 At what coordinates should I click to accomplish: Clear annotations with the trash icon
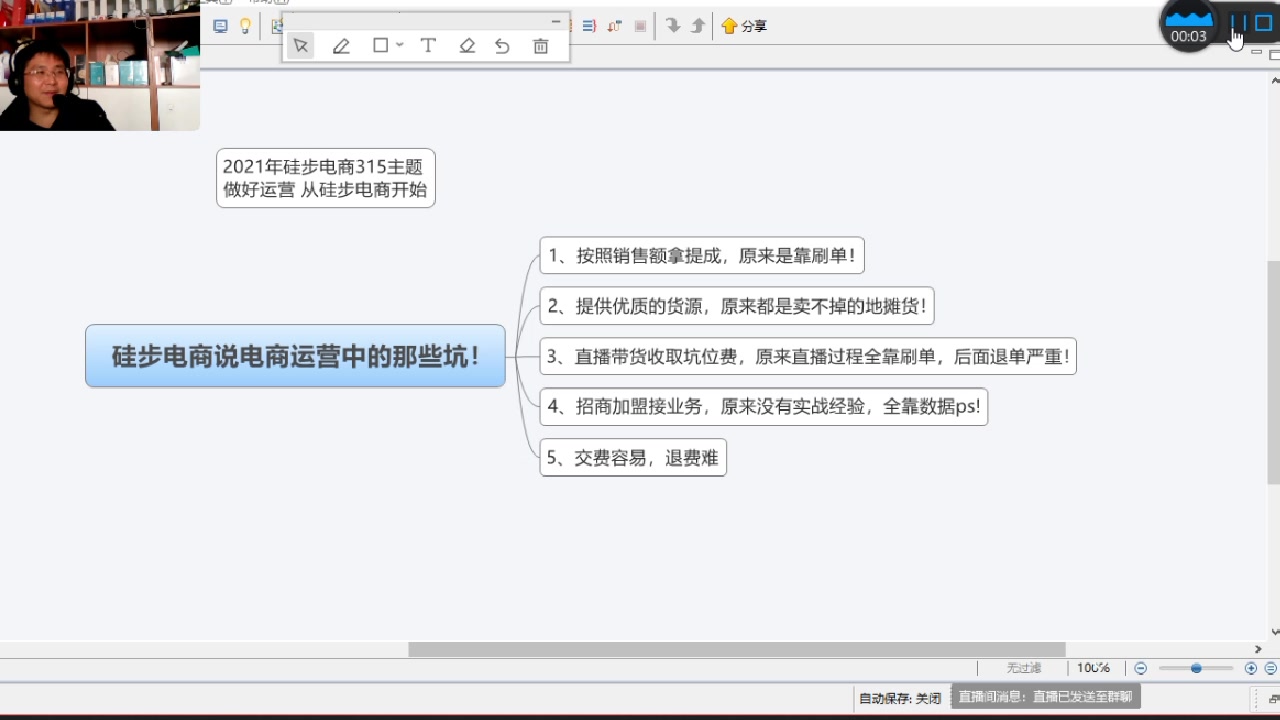coord(541,46)
